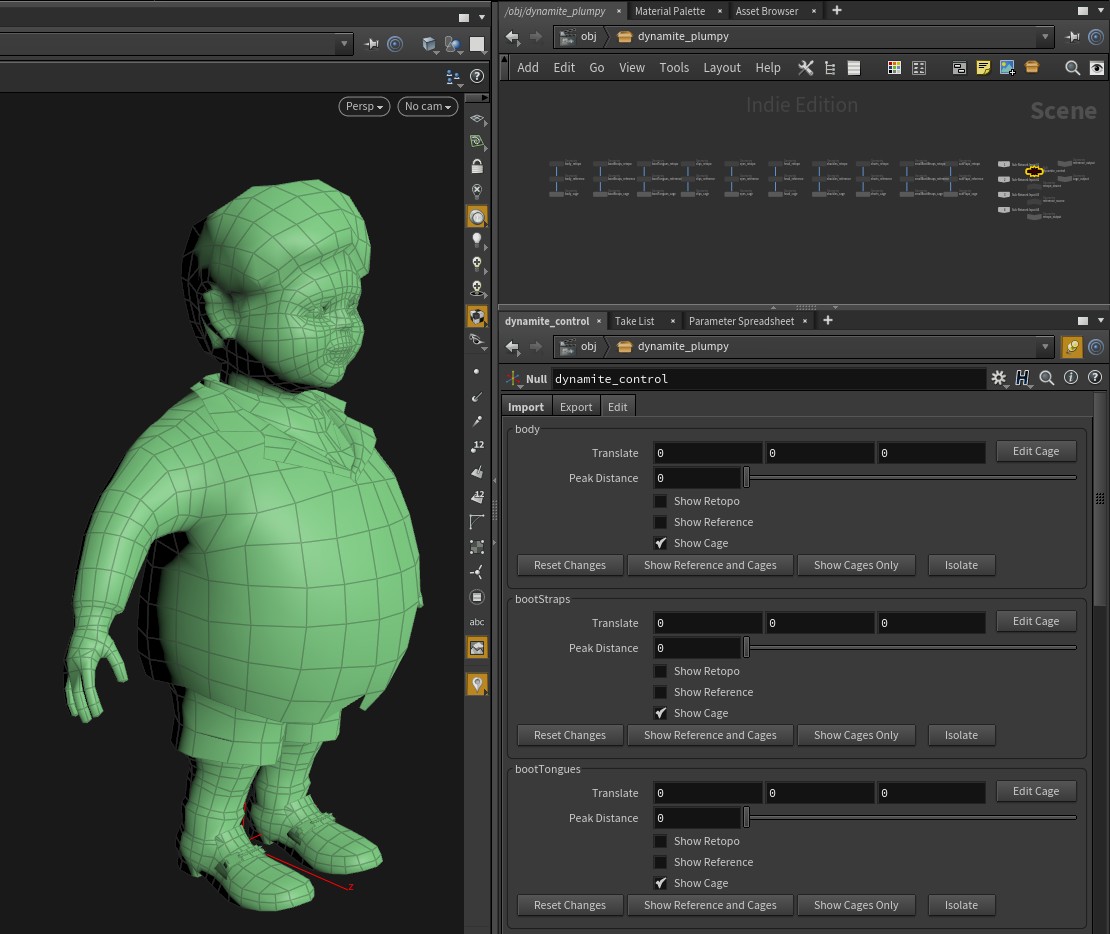Switch to the Material Palette tab
Viewport: 1110px width, 934px height.
pos(669,11)
